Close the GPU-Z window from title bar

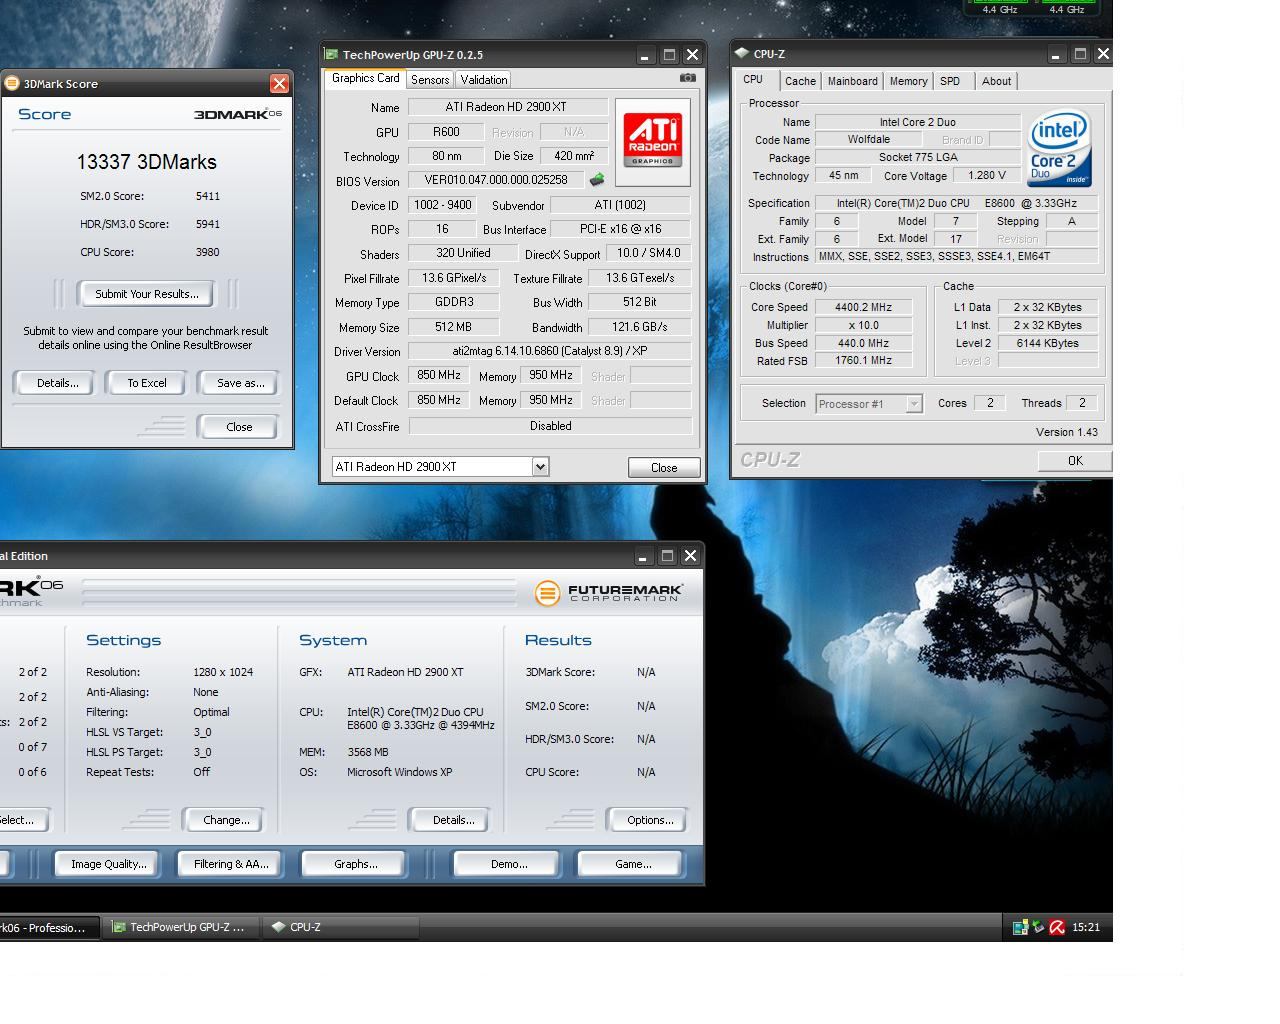click(x=692, y=55)
